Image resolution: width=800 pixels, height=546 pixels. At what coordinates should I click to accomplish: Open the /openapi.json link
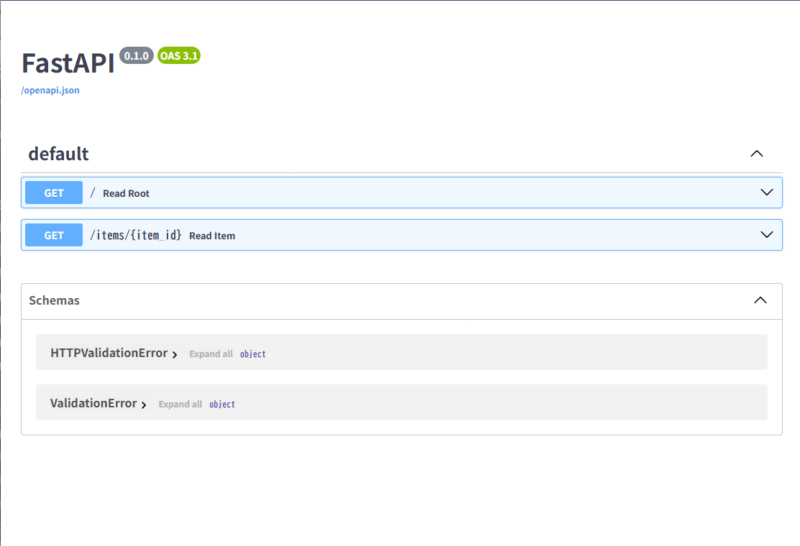[x=50, y=90]
